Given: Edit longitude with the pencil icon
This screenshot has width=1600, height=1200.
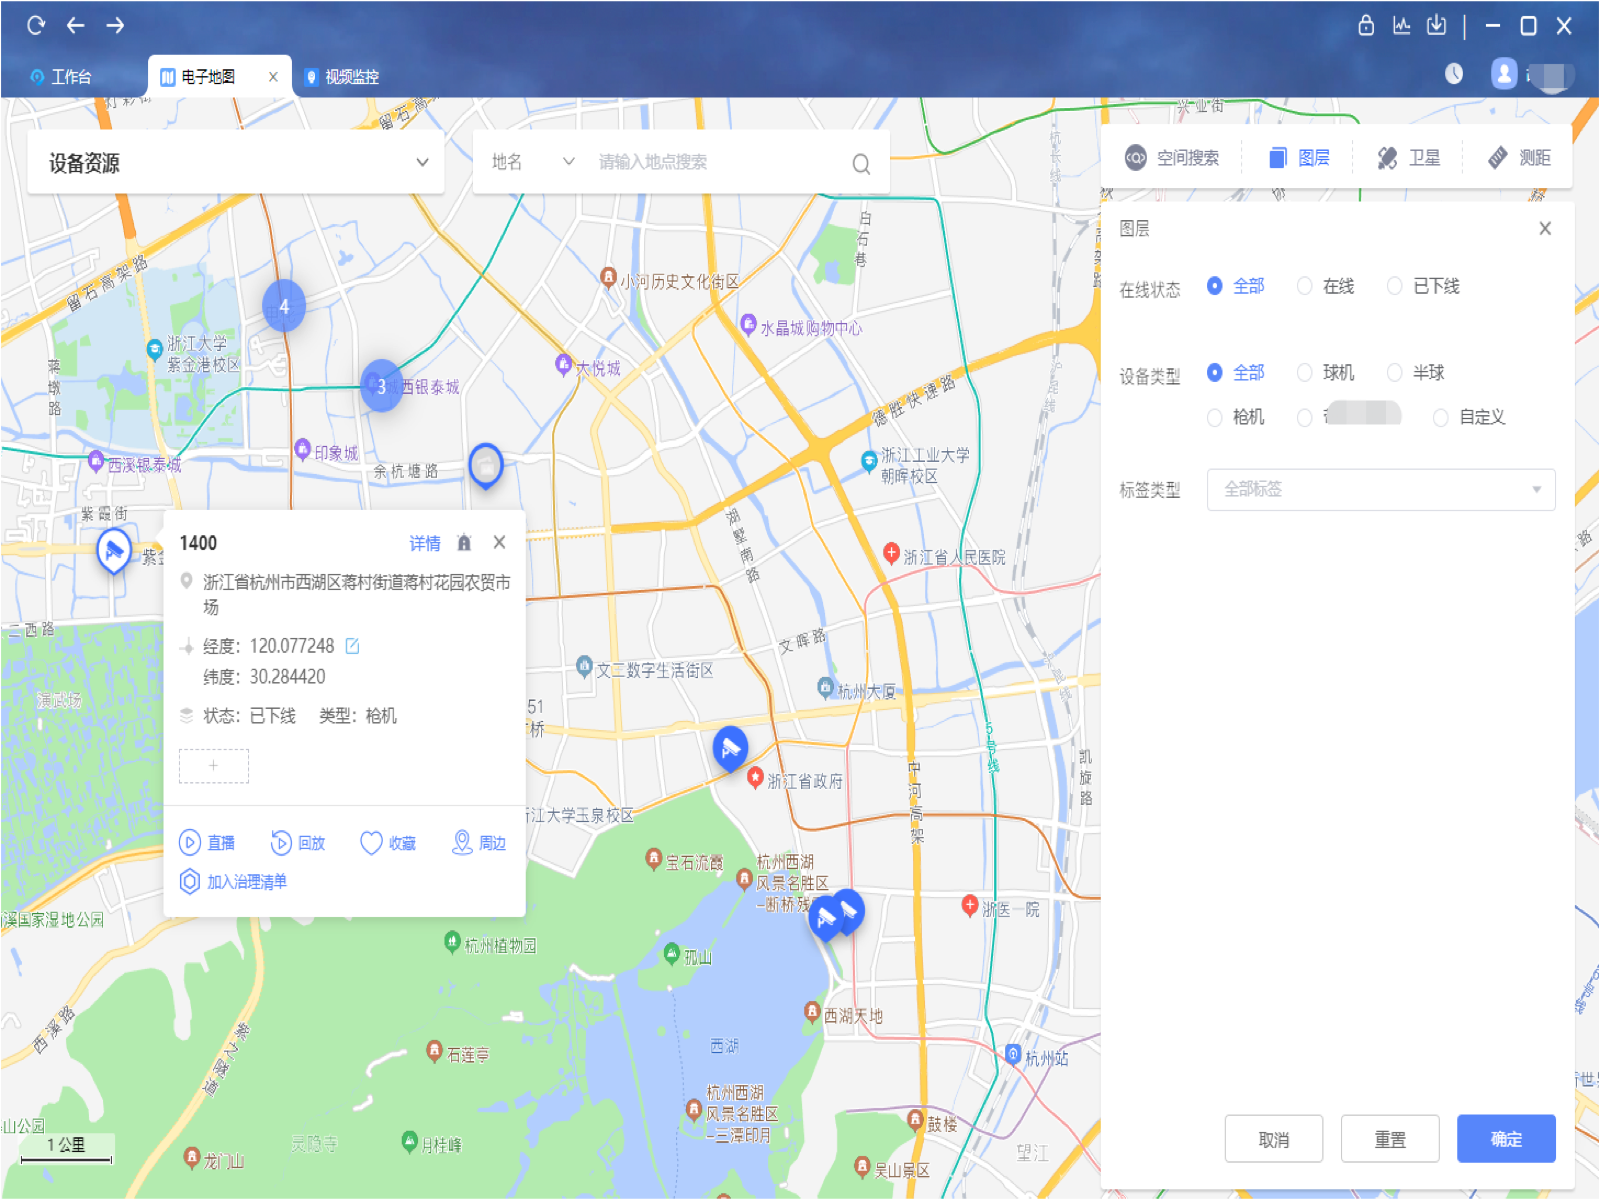Looking at the screenshot, I should point(352,646).
